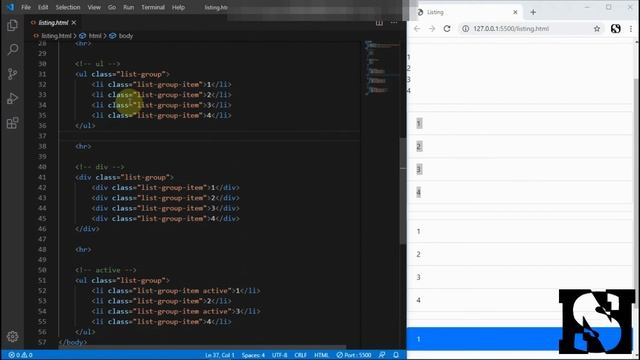
Task: Click the feedback icon in status bar
Action: tap(382, 355)
